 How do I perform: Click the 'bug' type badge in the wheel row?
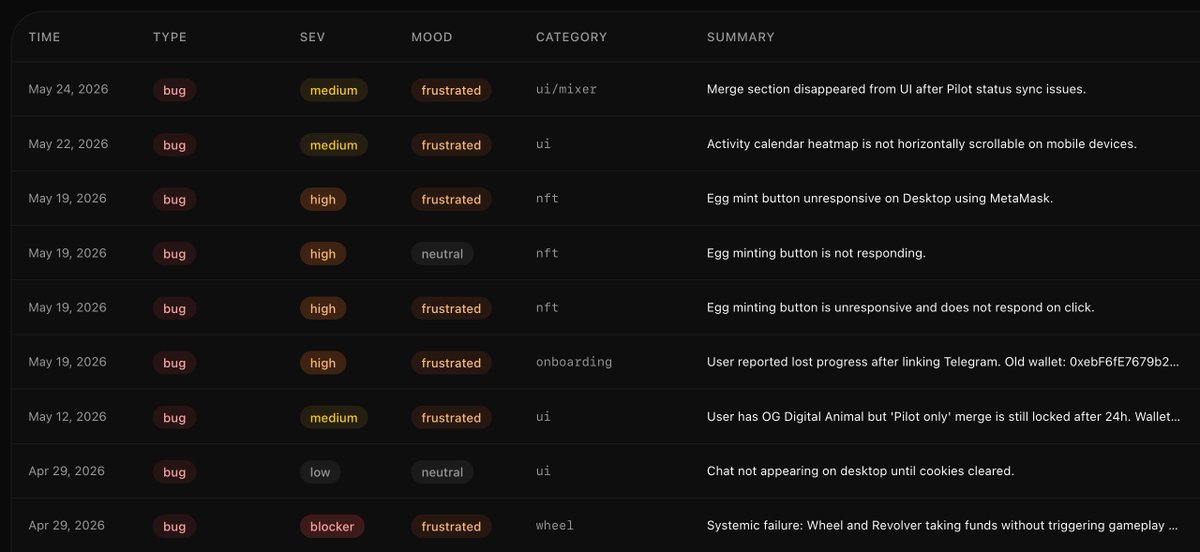click(x=175, y=526)
